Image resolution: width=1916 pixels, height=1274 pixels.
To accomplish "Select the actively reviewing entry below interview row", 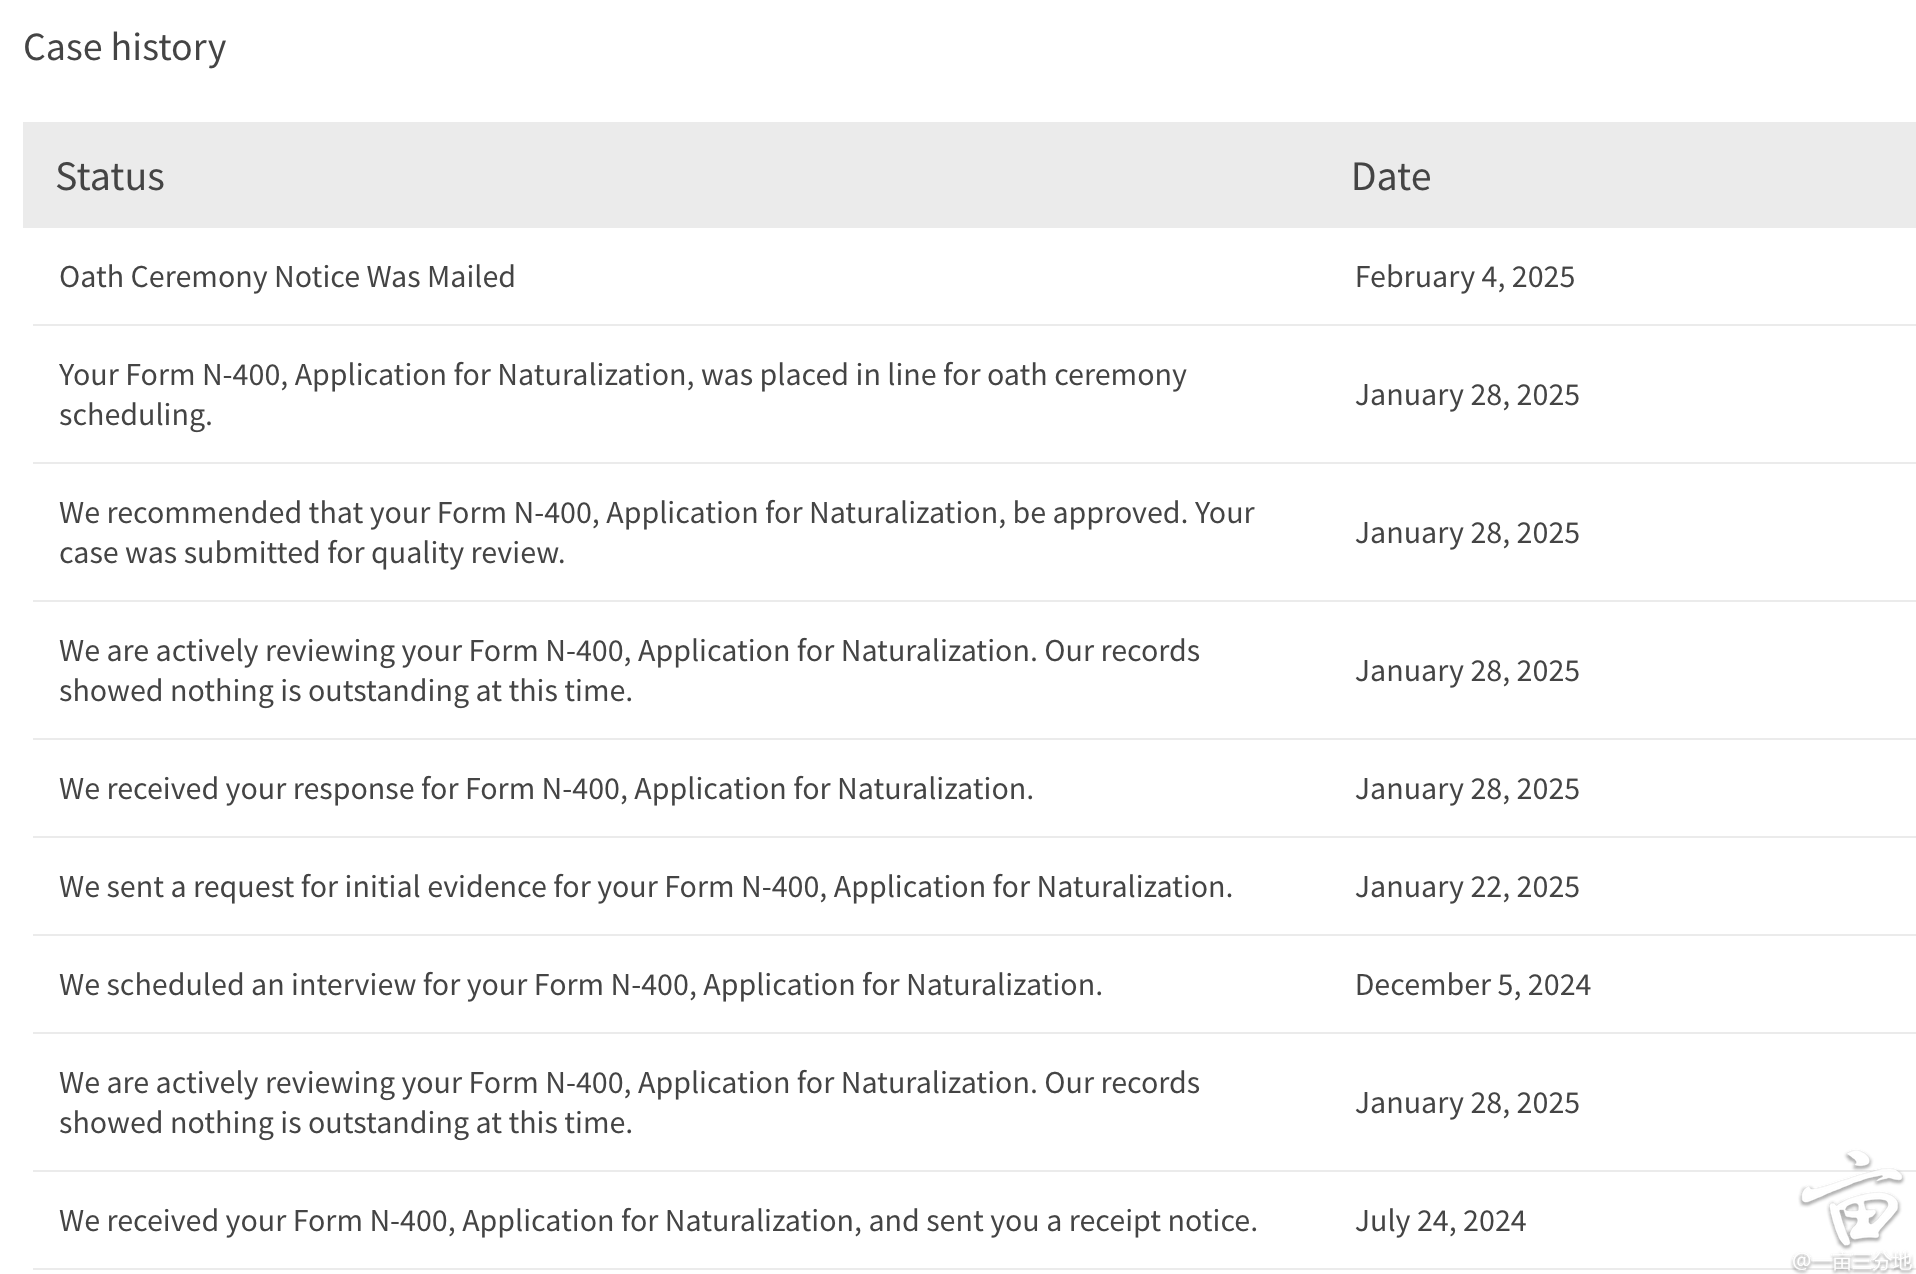I will (629, 1102).
